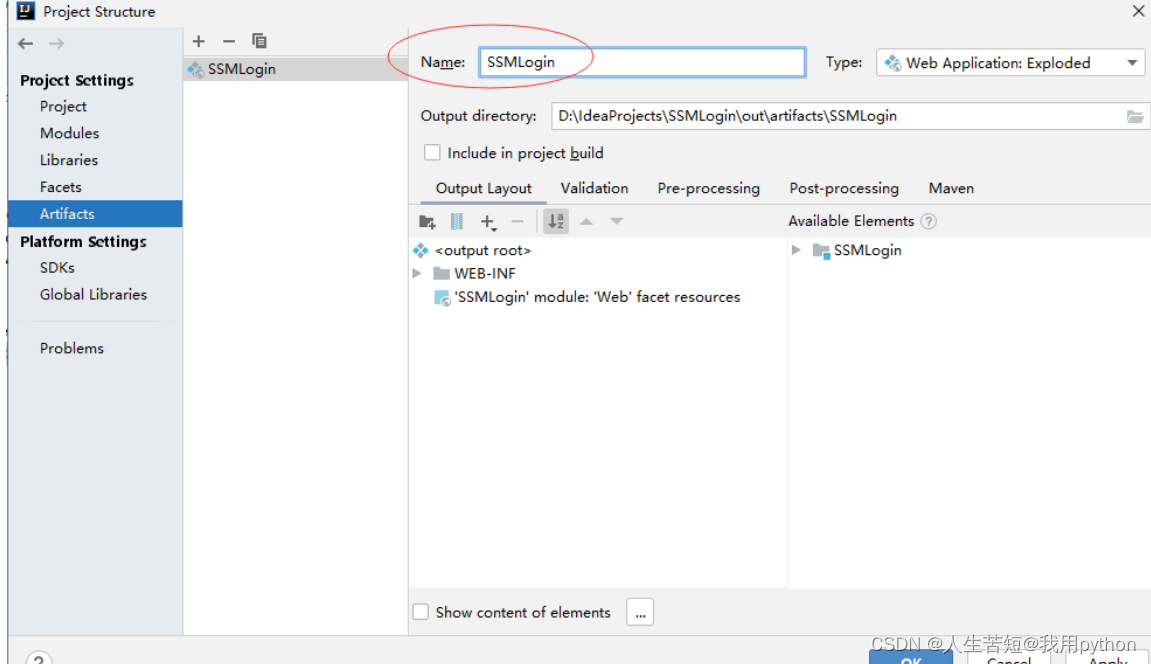Viewport: 1151px width, 664px height.
Task: Switch to Maven tab
Action: pyautogui.click(x=951, y=189)
